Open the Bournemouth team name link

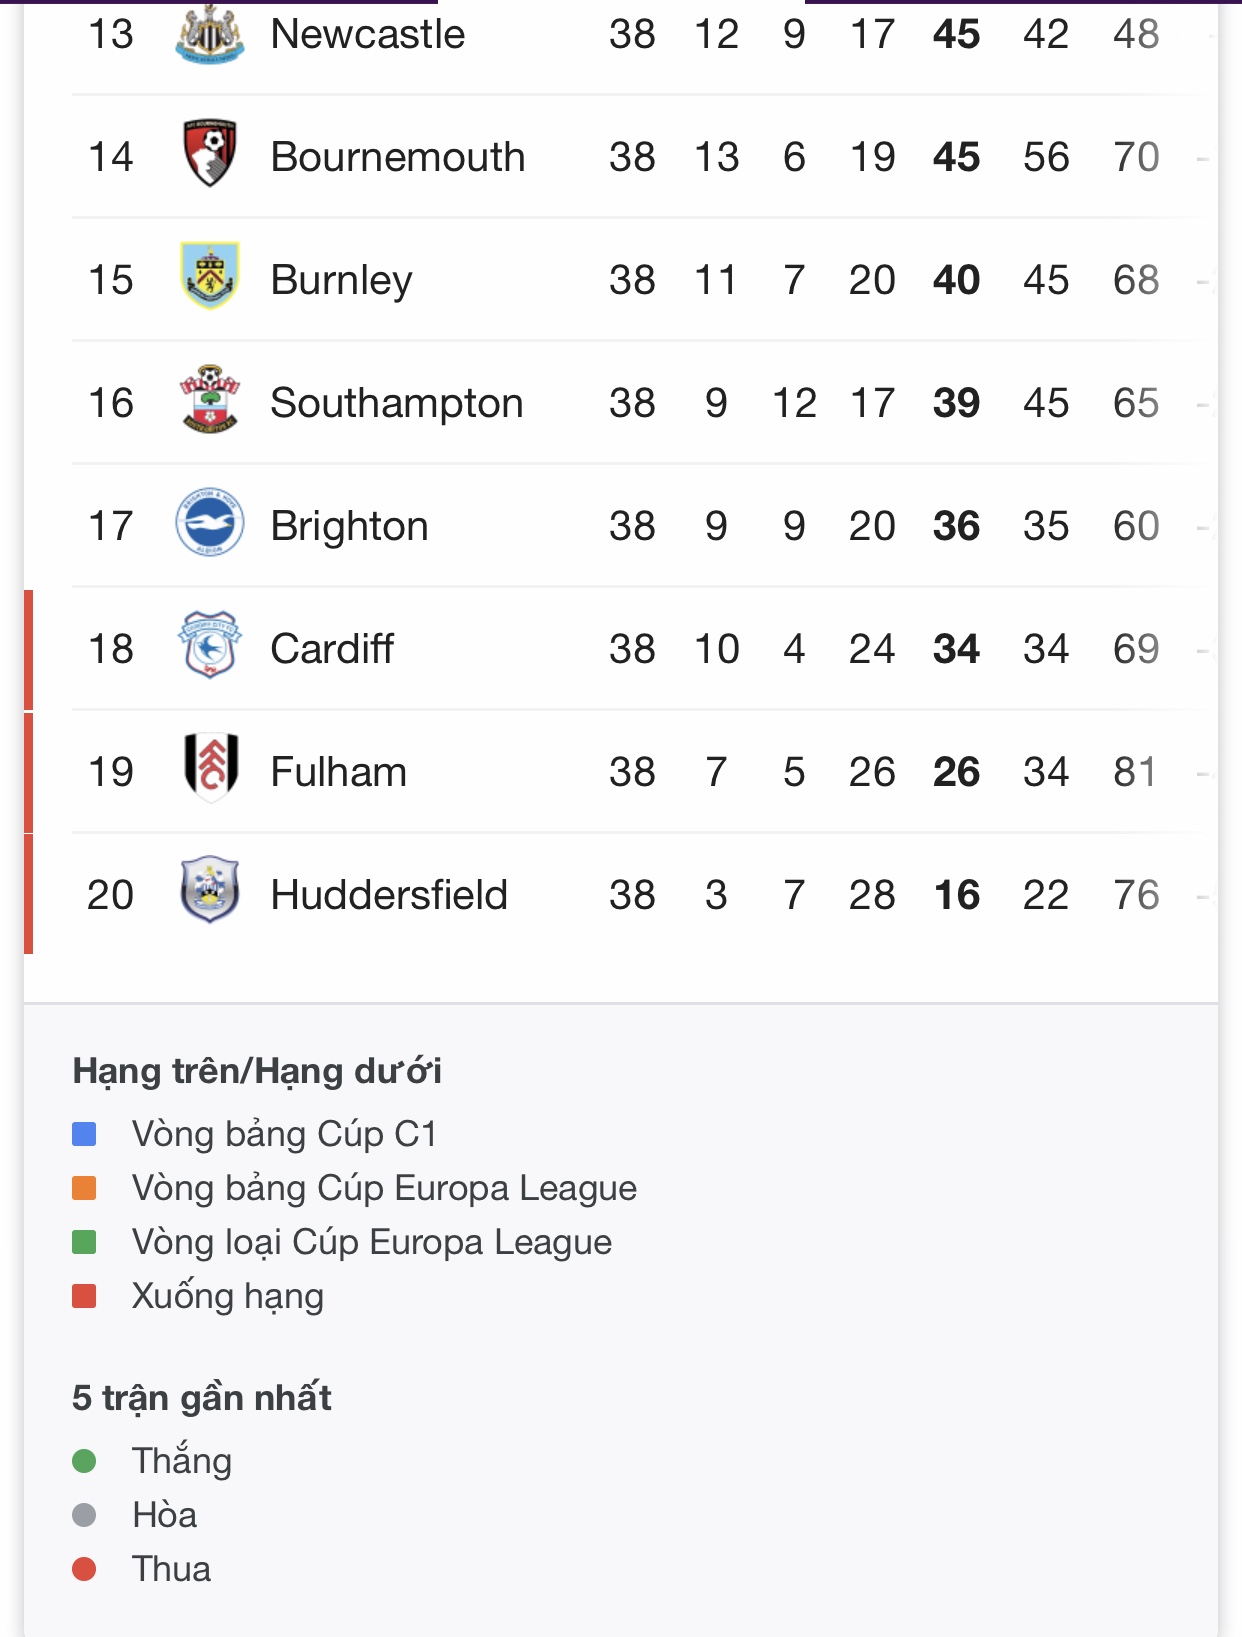tap(398, 157)
